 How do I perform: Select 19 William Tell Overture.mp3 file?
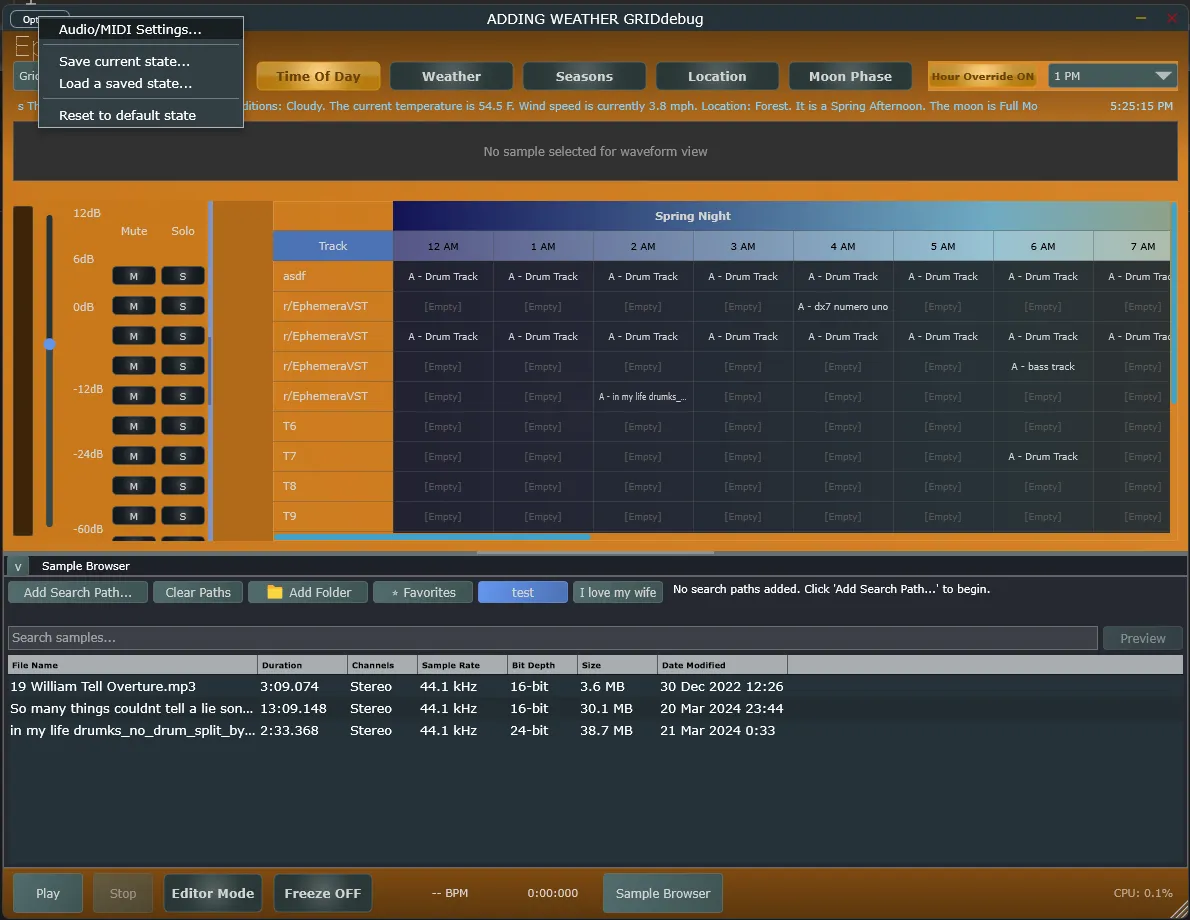coord(103,687)
